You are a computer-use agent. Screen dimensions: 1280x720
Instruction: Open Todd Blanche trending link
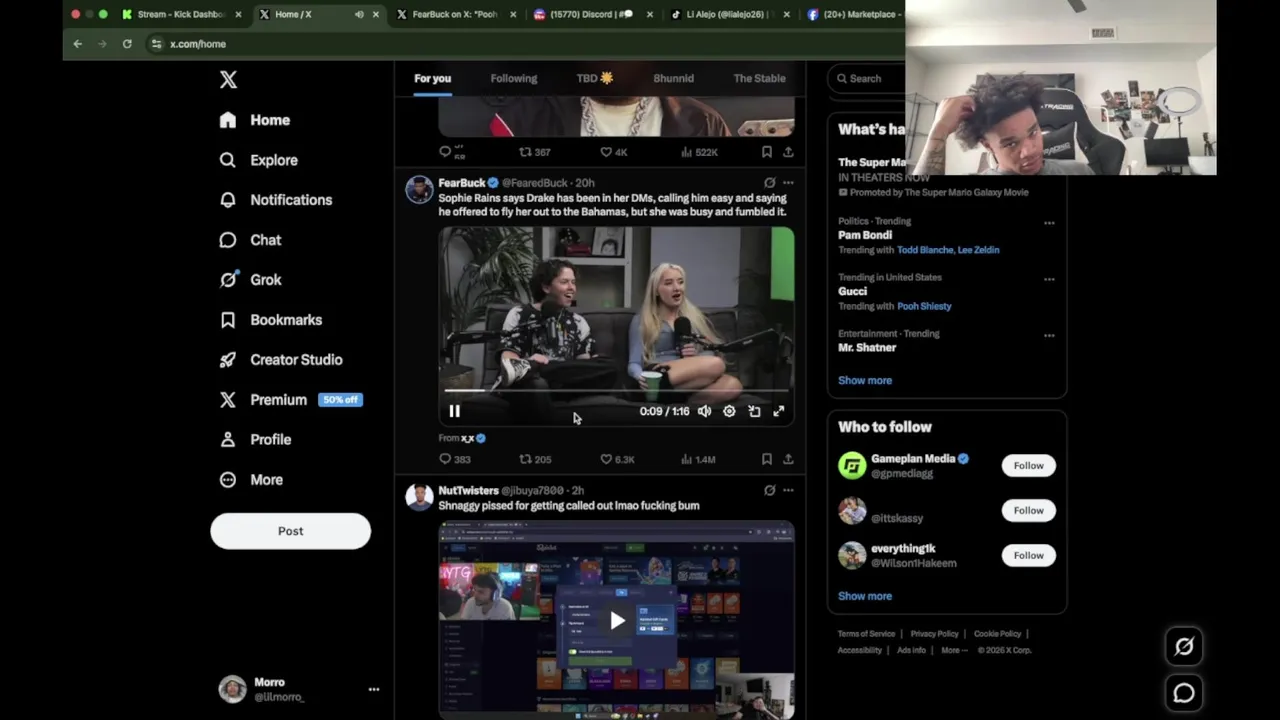[925, 250]
